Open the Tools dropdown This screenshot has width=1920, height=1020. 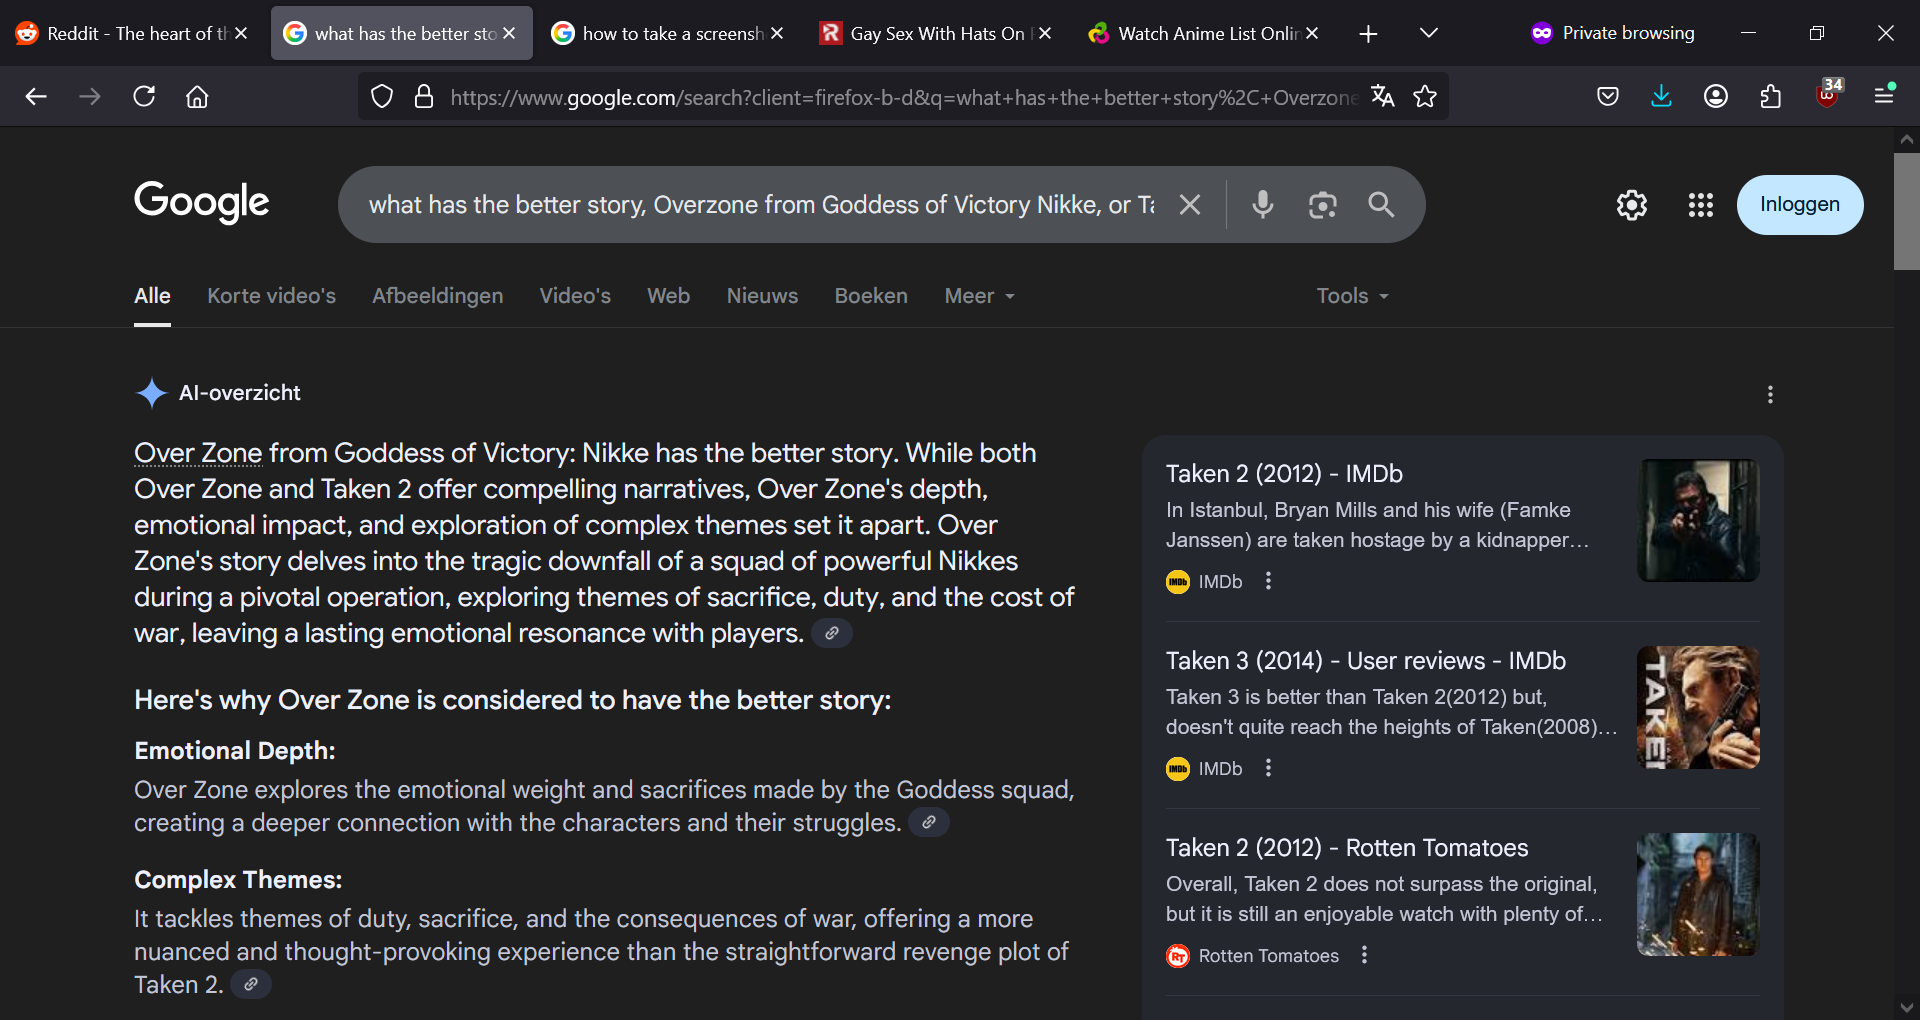[1352, 296]
